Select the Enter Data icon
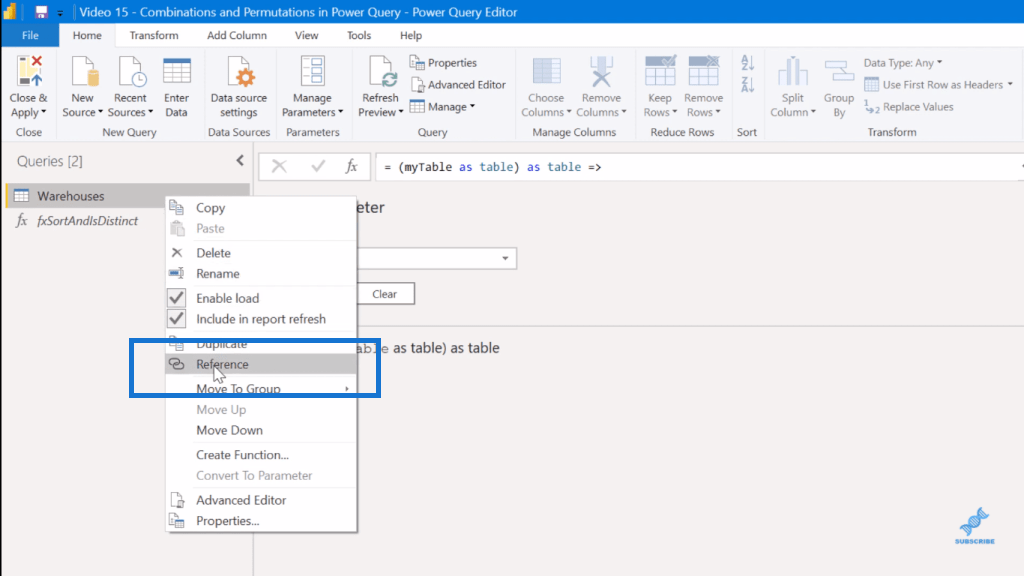This screenshot has width=1024, height=576. coord(176,72)
